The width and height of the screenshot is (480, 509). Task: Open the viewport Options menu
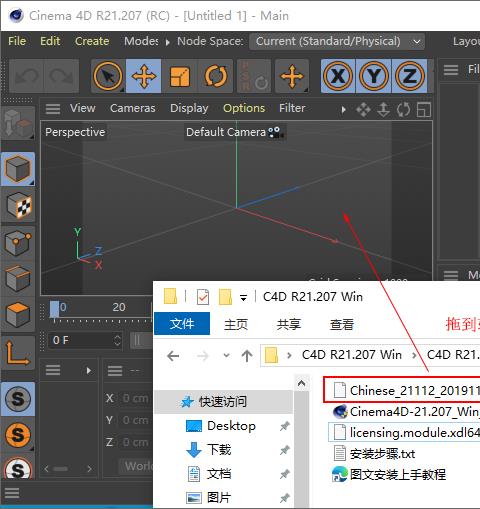click(x=244, y=108)
